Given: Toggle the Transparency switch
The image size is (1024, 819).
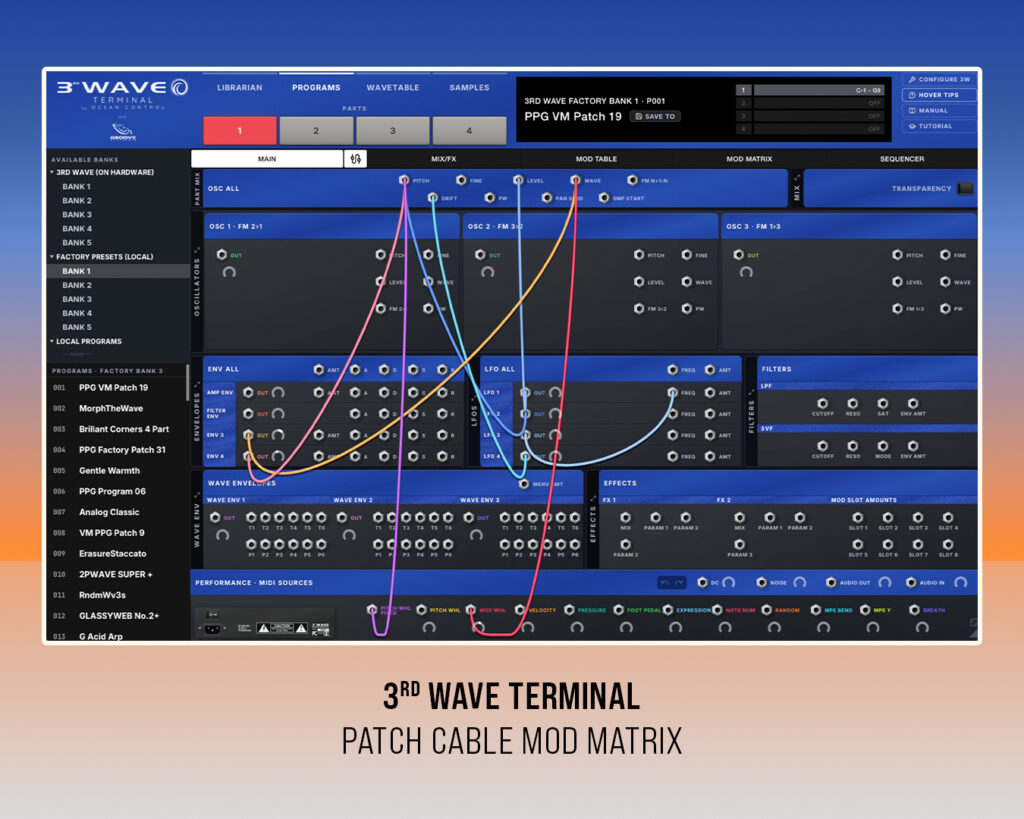Looking at the screenshot, I should 965,188.
